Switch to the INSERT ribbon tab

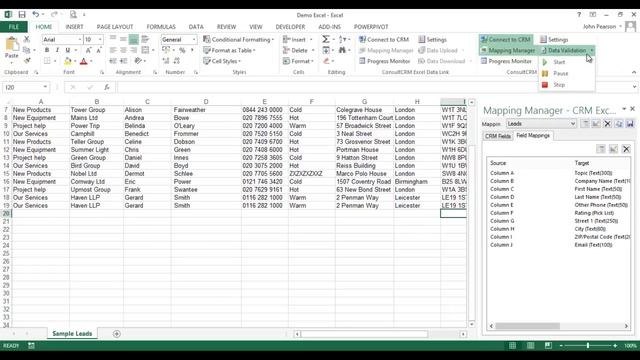[74, 27]
